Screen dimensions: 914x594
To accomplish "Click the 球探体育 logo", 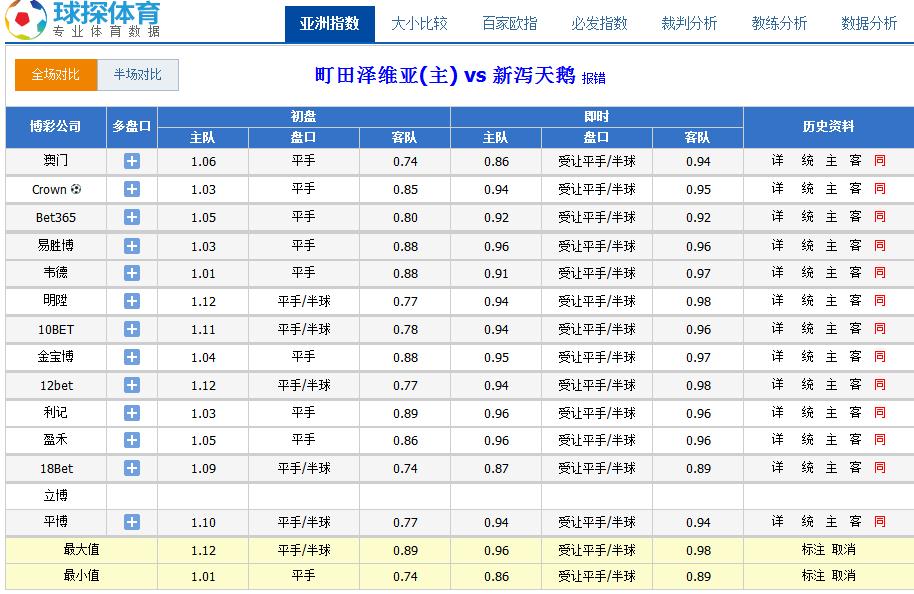I will [x=83, y=20].
